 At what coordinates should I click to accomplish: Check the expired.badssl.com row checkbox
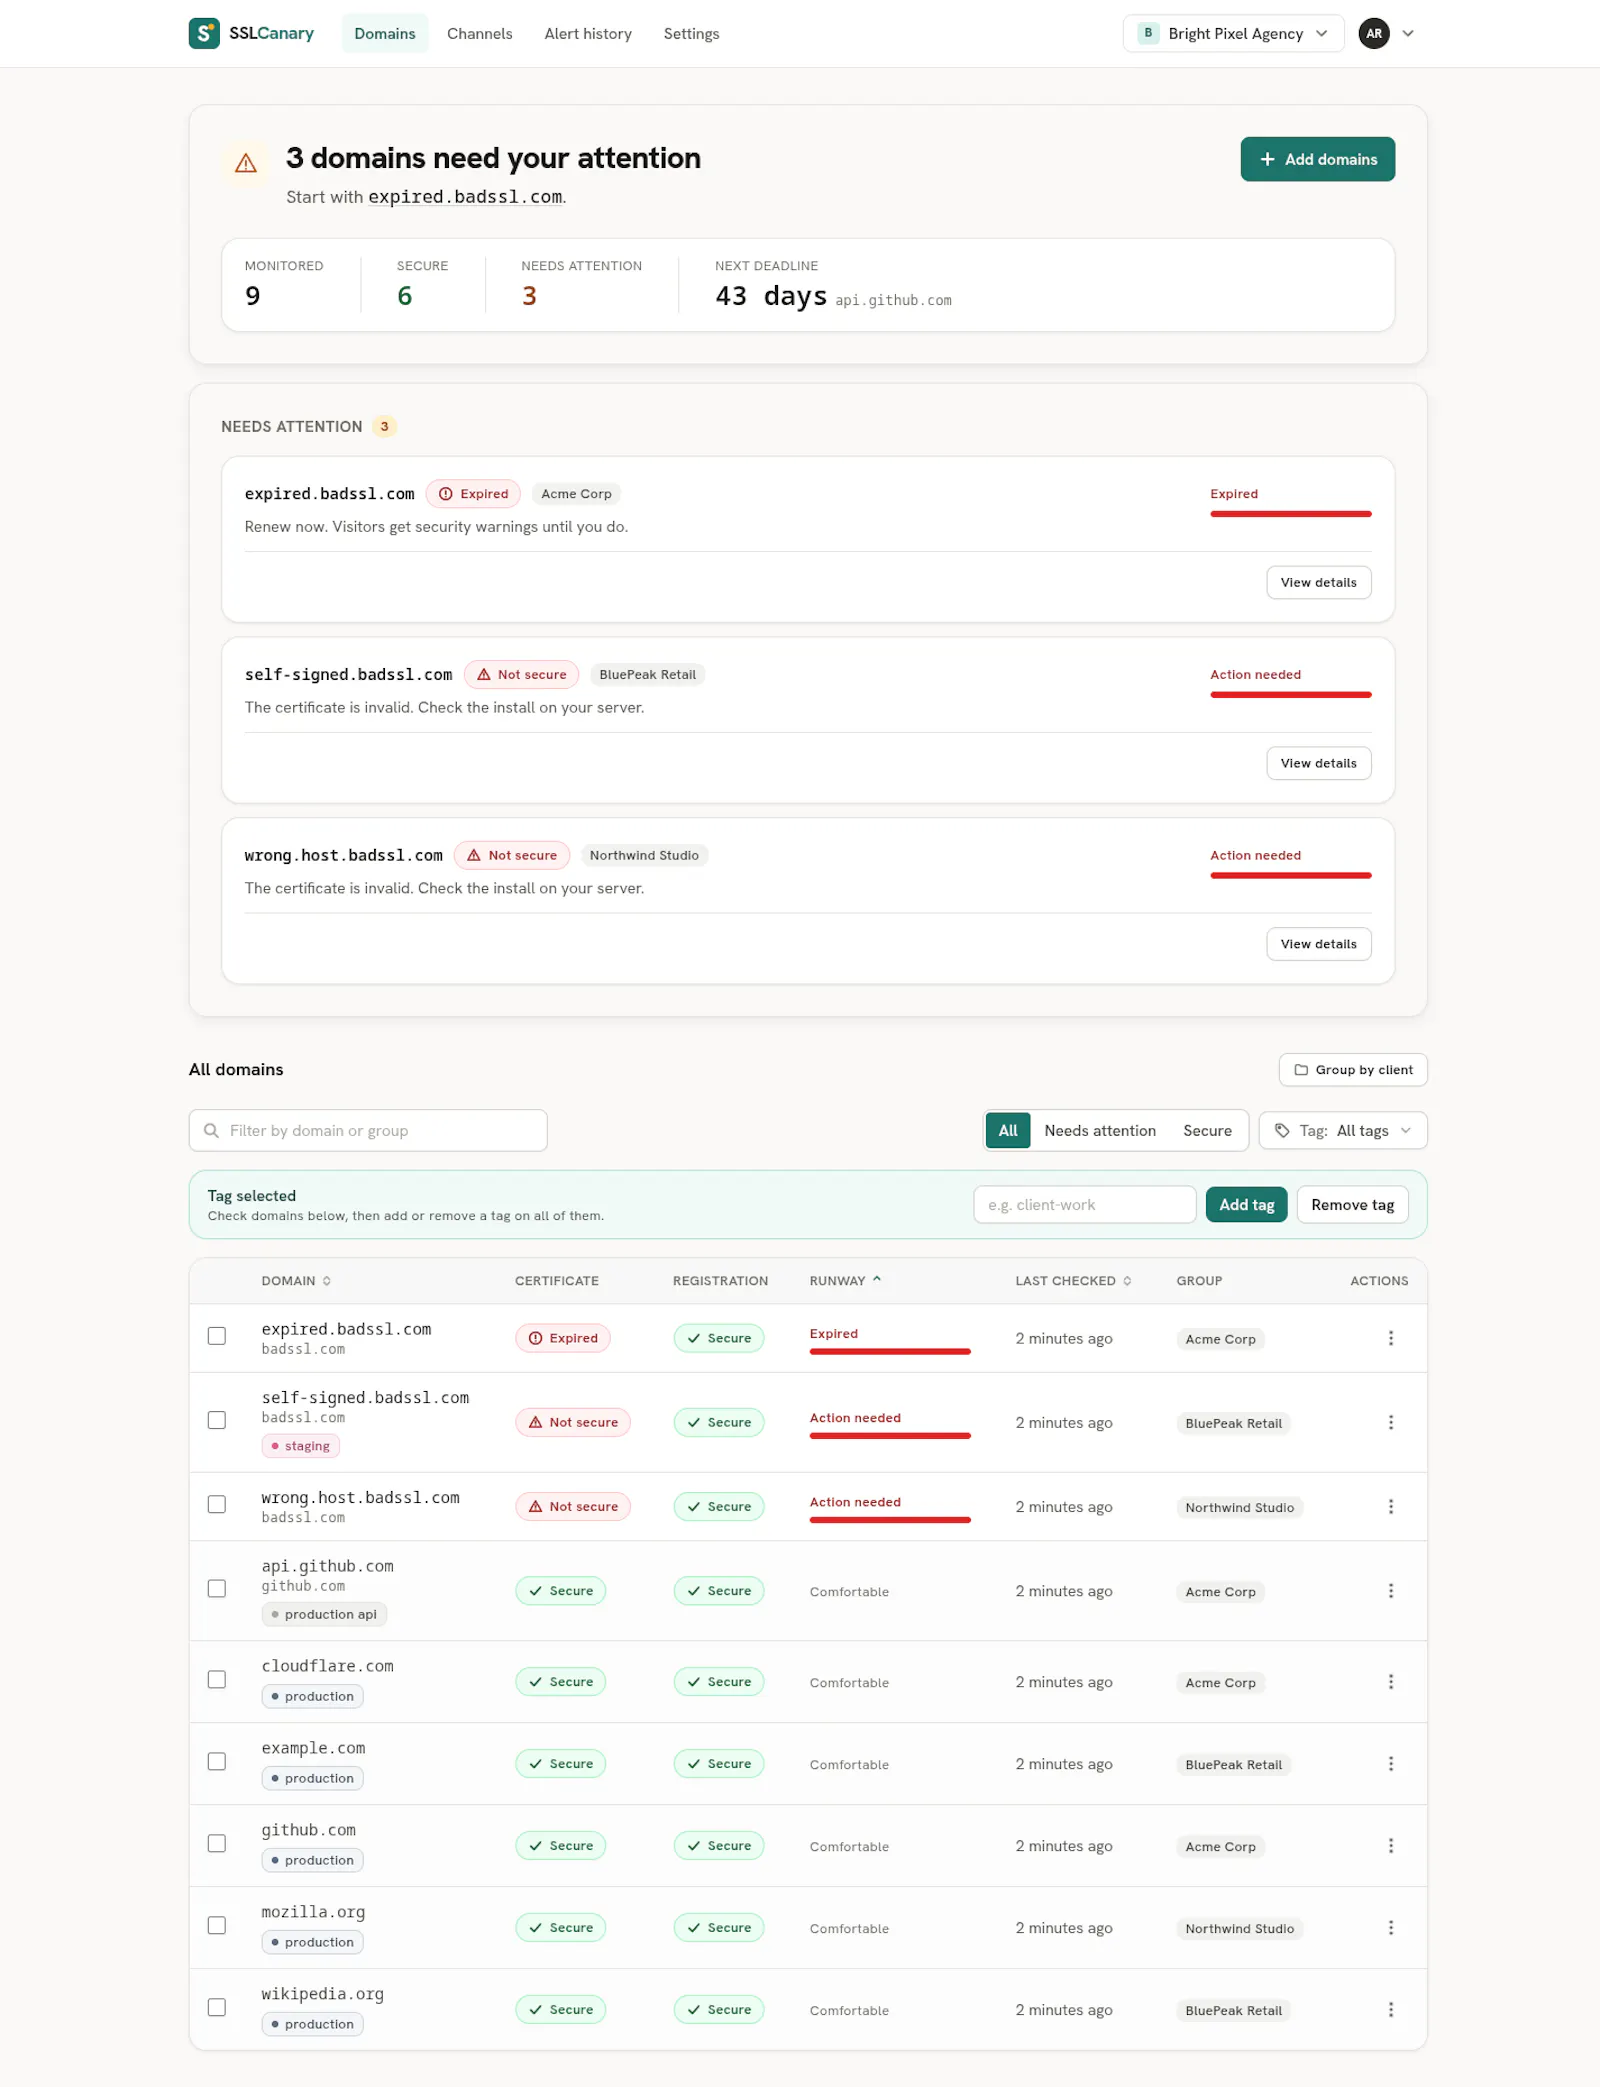coord(217,1336)
